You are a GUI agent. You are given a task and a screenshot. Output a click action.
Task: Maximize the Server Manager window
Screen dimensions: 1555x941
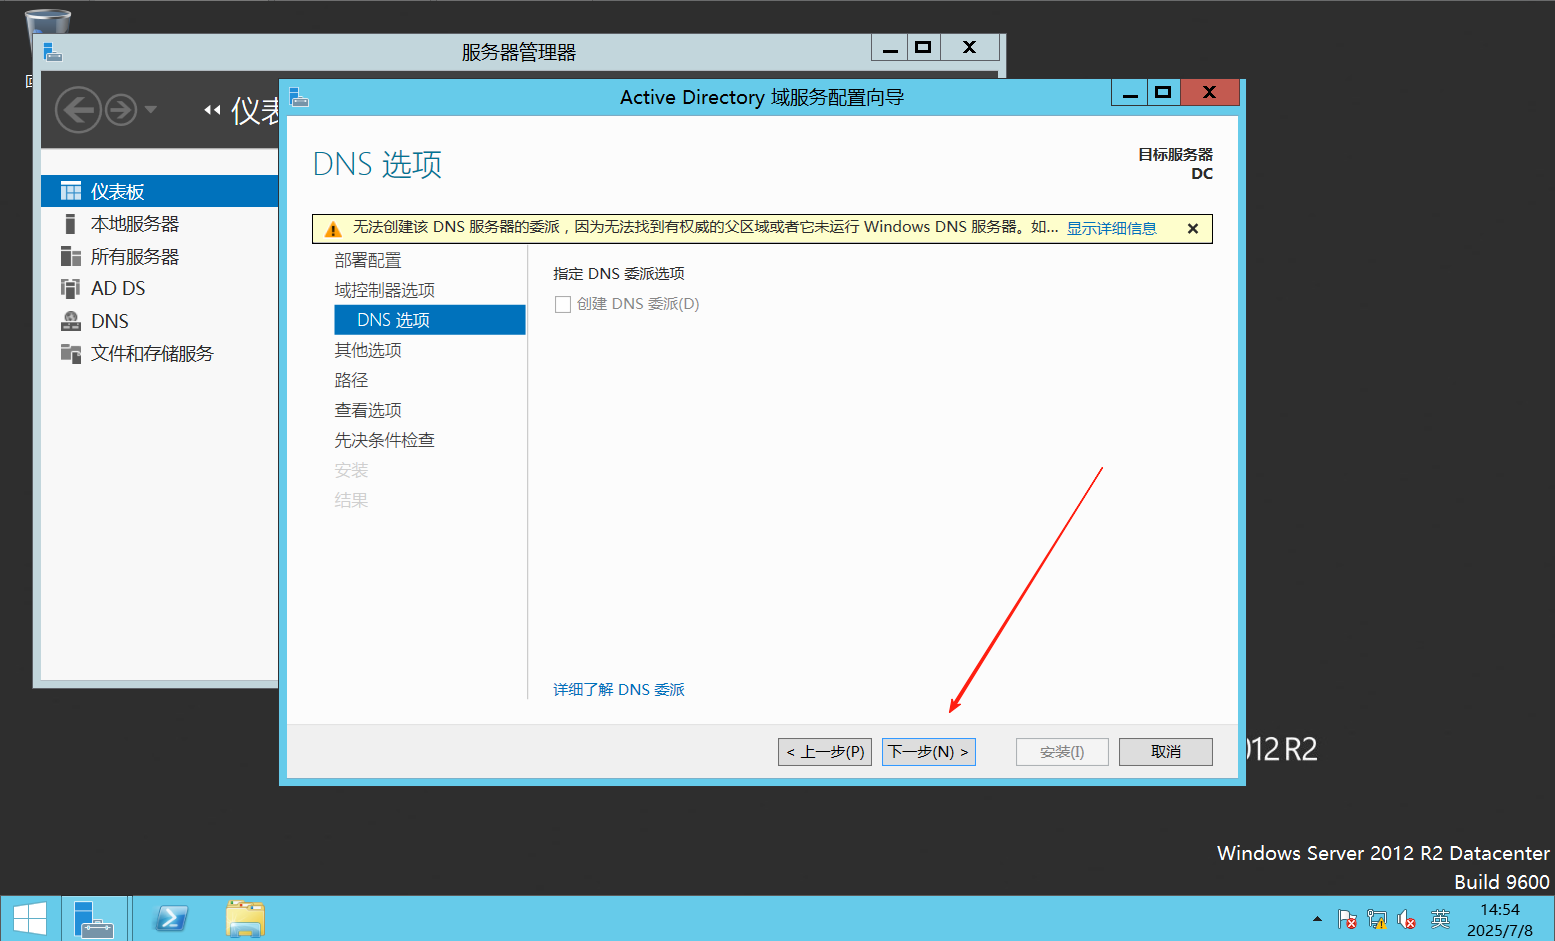(923, 47)
